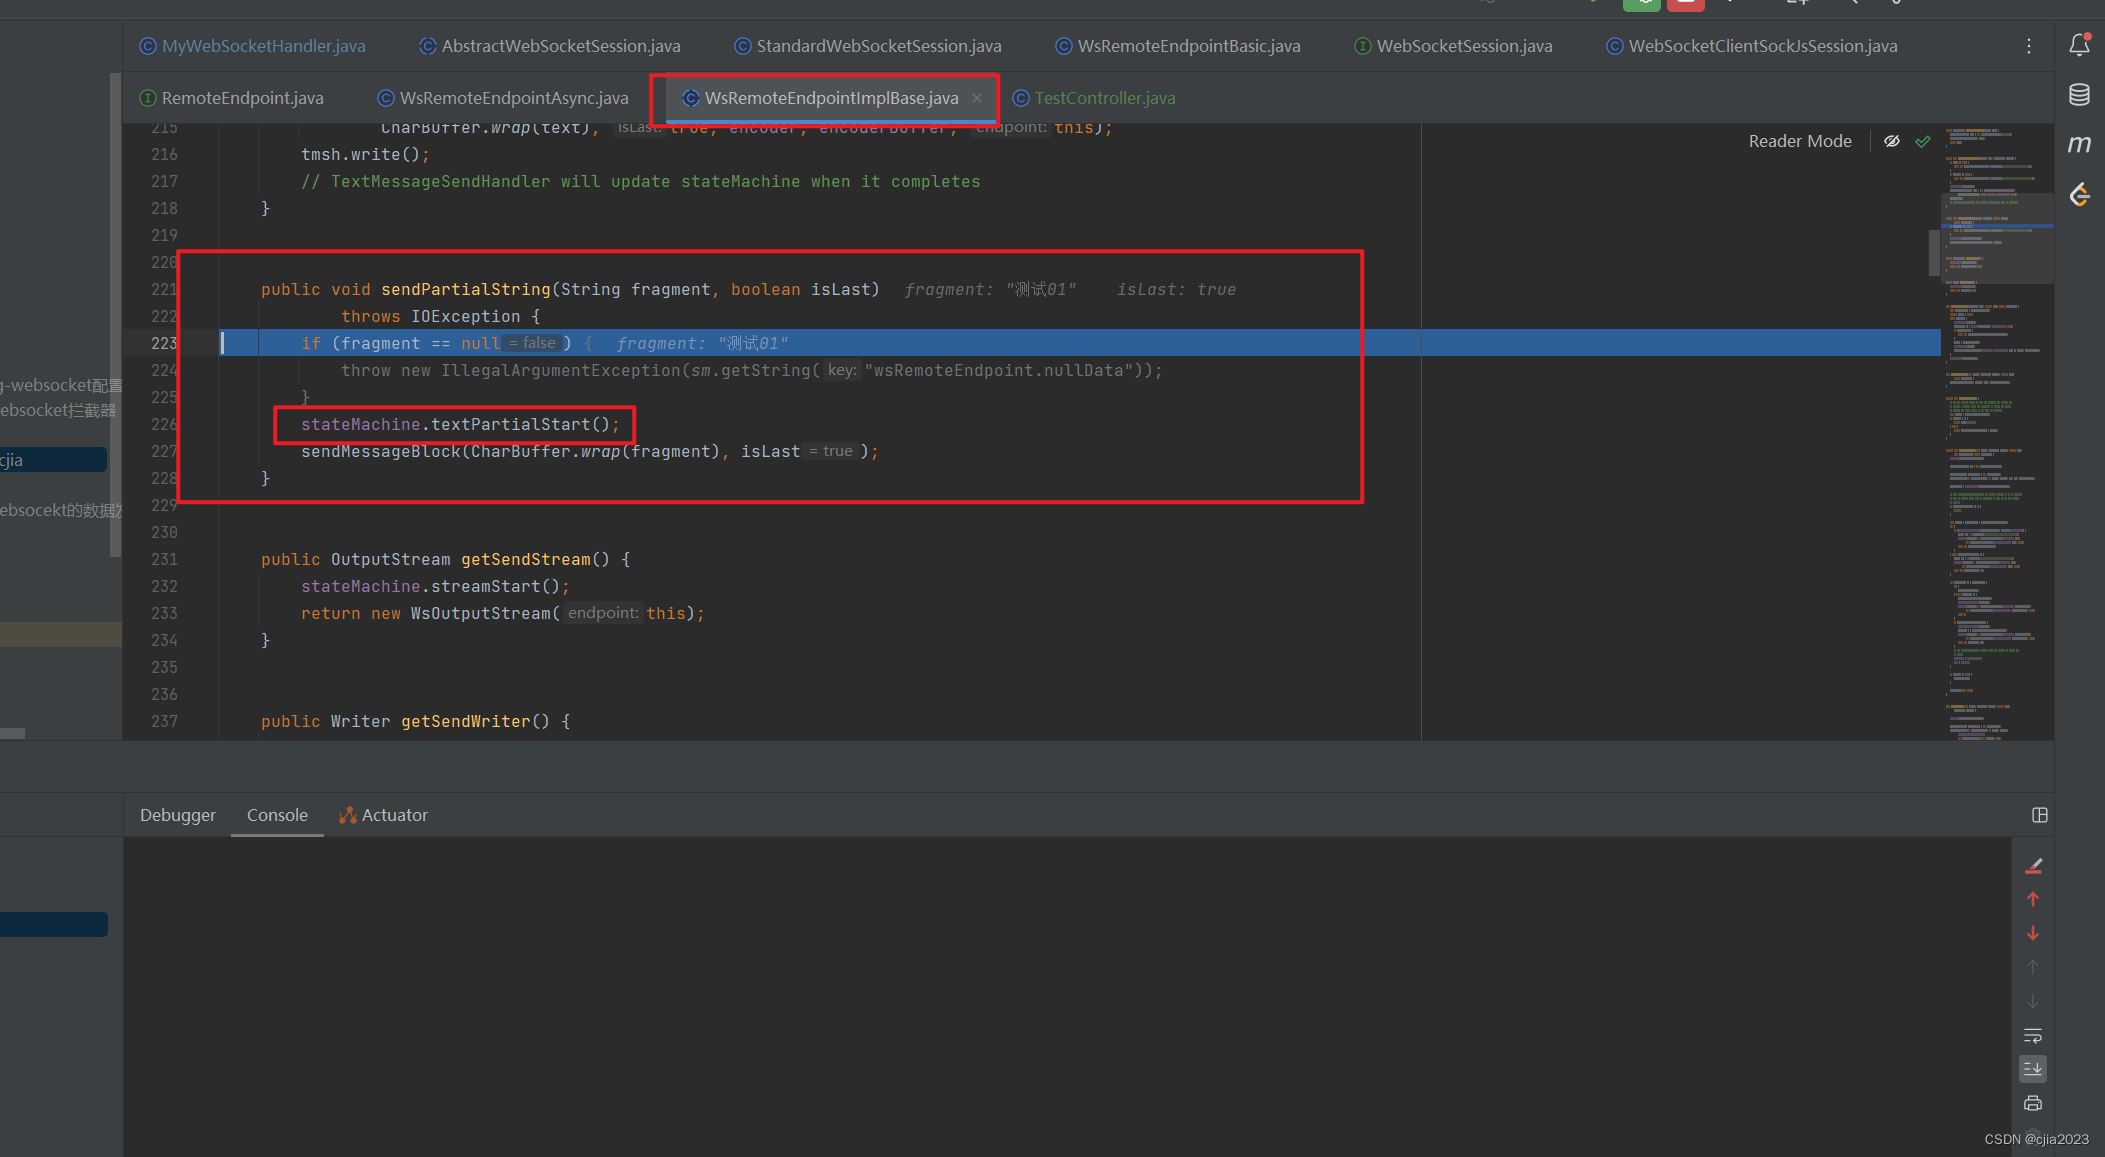Viewport: 2105px width, 1157px height.
Task: Click the red down arrow in console toolbar
Action: tap(2032, 933)
